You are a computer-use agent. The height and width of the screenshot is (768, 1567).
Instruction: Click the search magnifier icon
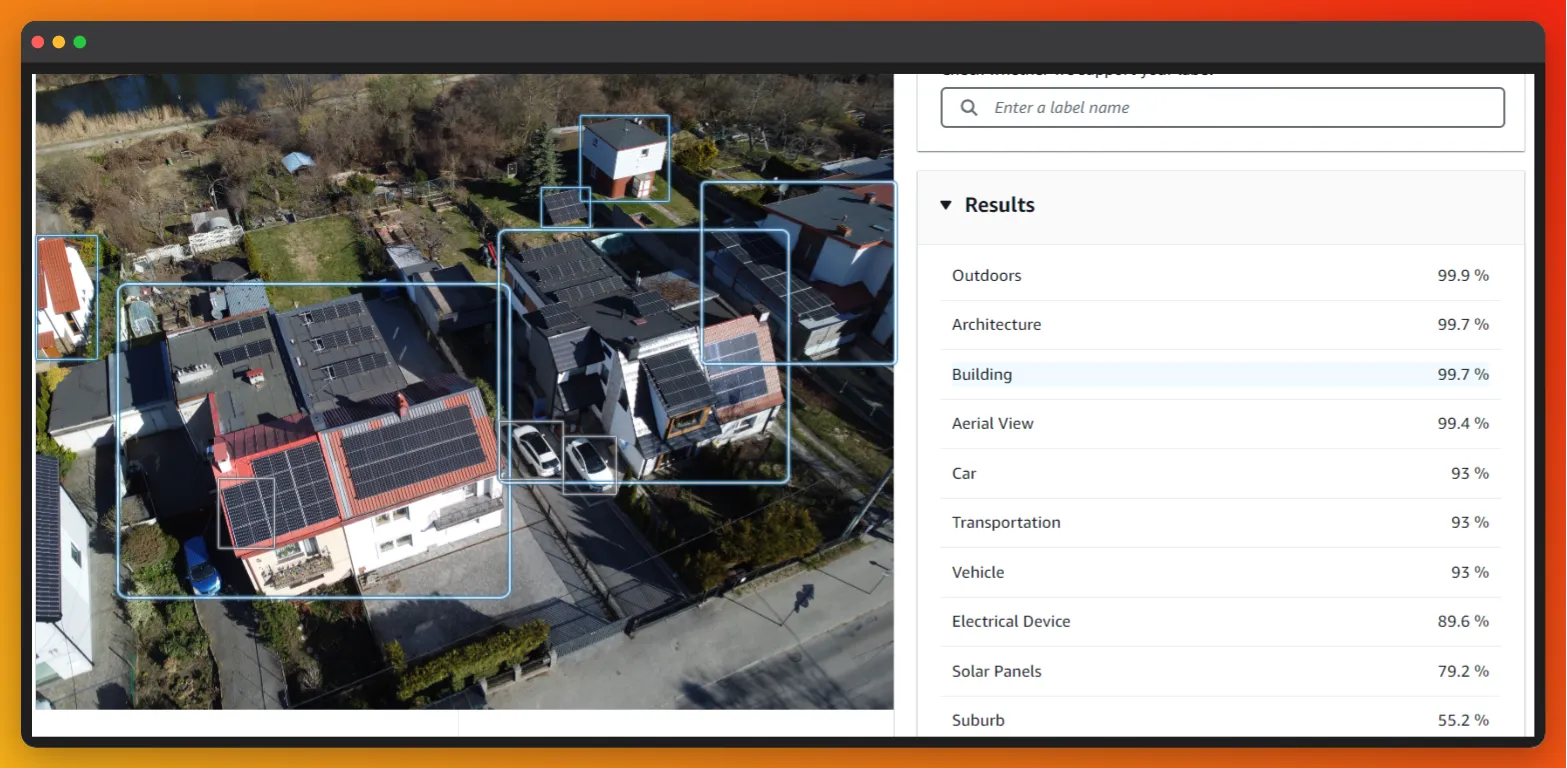[x=968, y=107]
